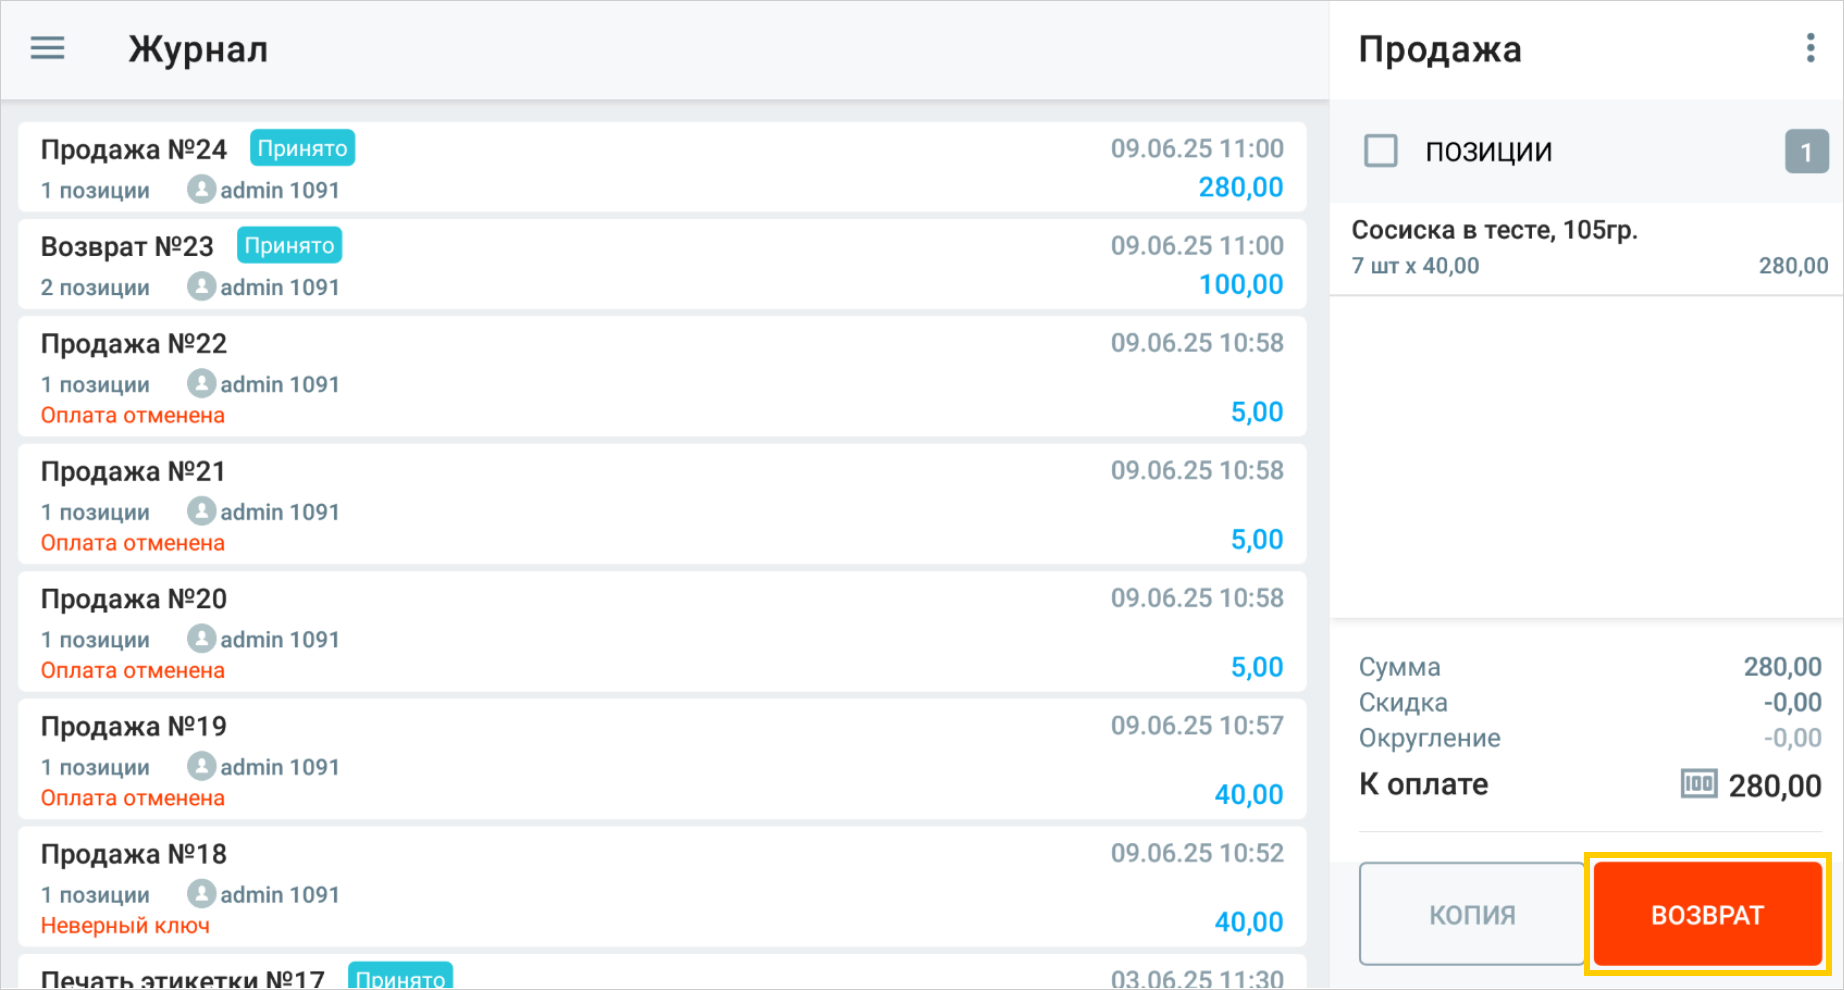Click the Принято status badge on Продажа №24
This screenshot has width=1844, height=990.
click(x=302, y=148)
